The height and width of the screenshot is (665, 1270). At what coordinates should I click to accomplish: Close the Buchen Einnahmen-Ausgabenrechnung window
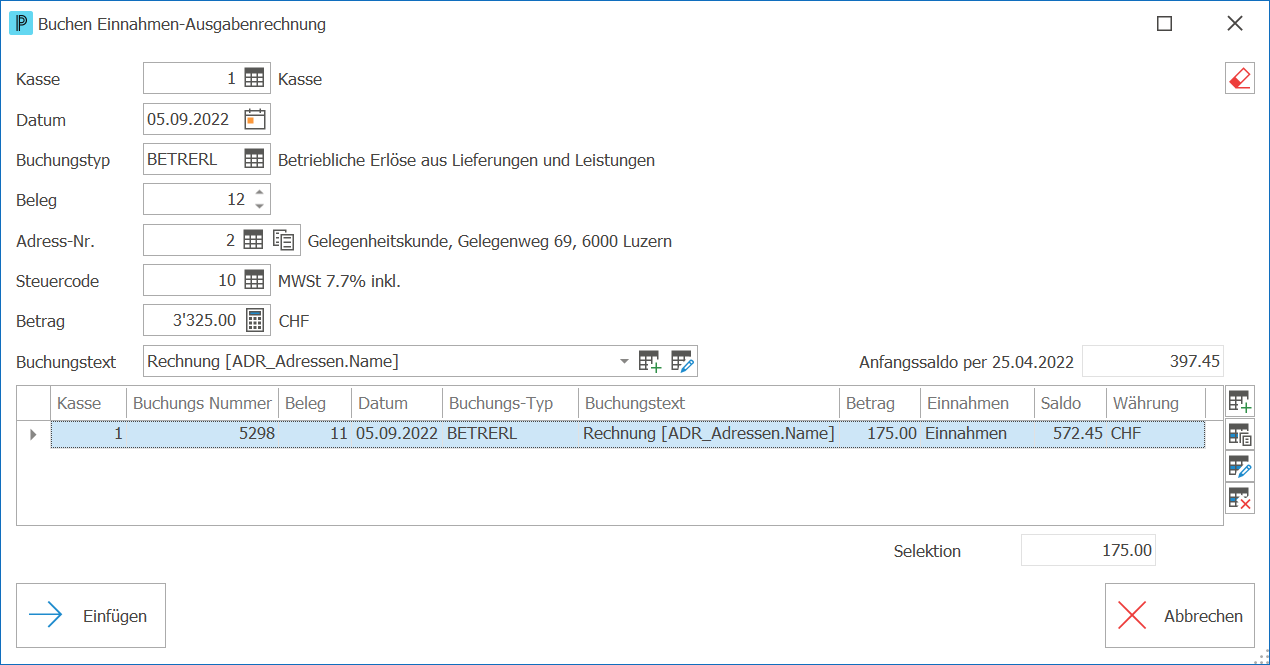click(x=1235, y=23)
